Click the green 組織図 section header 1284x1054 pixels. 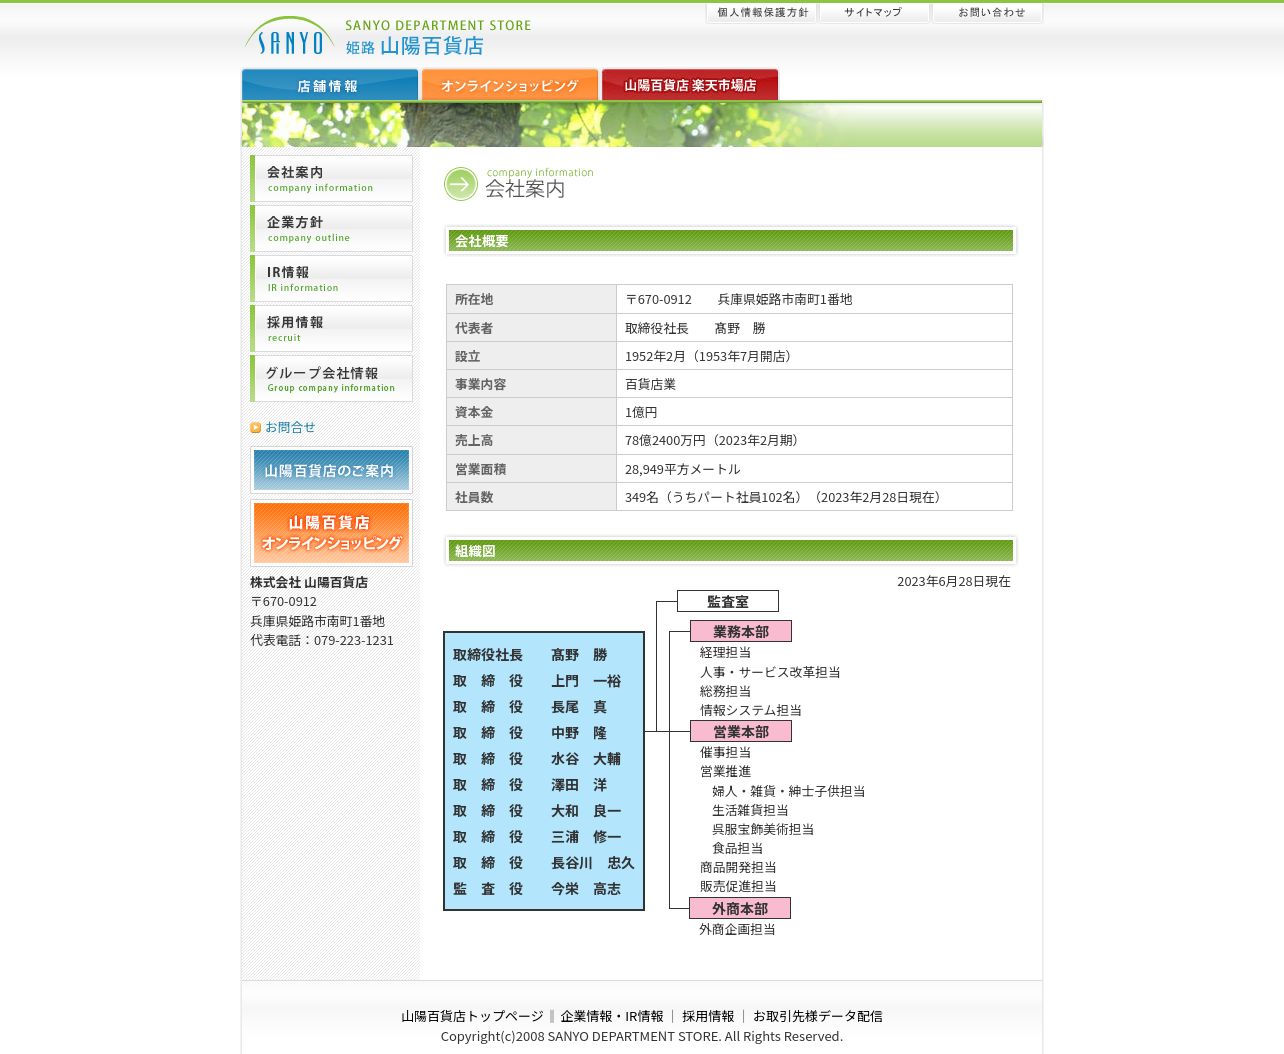731,550
